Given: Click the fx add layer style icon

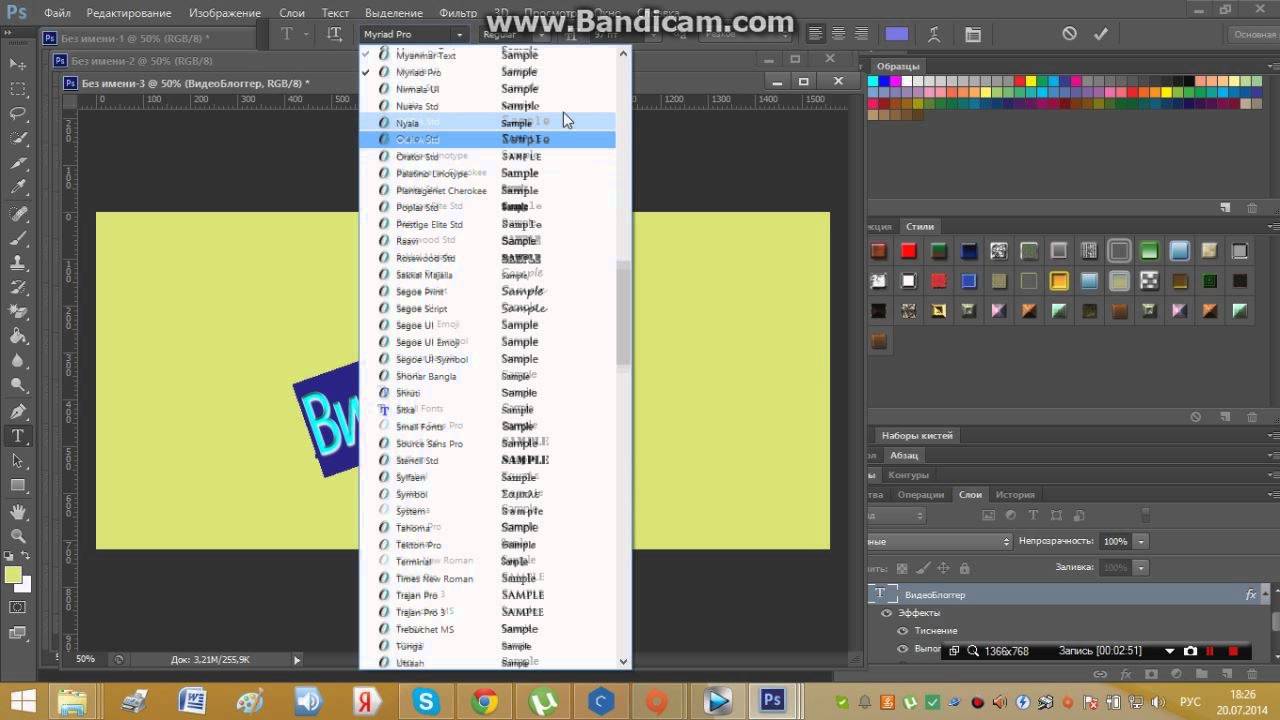Looking at the screenshot, I should click(x=1125, y=675).
